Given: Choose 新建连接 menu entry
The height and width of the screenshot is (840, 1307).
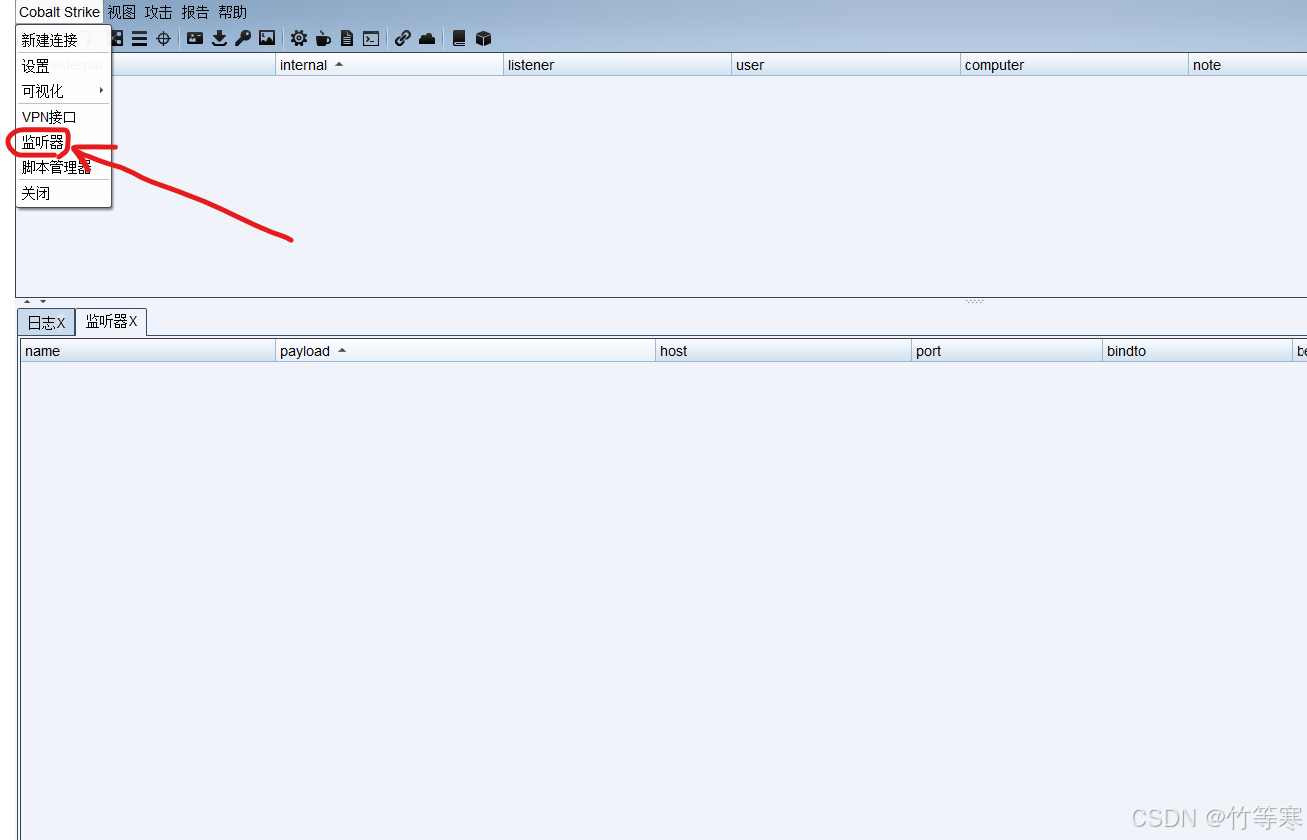Looking at the screenshot, I should point(50,41).
